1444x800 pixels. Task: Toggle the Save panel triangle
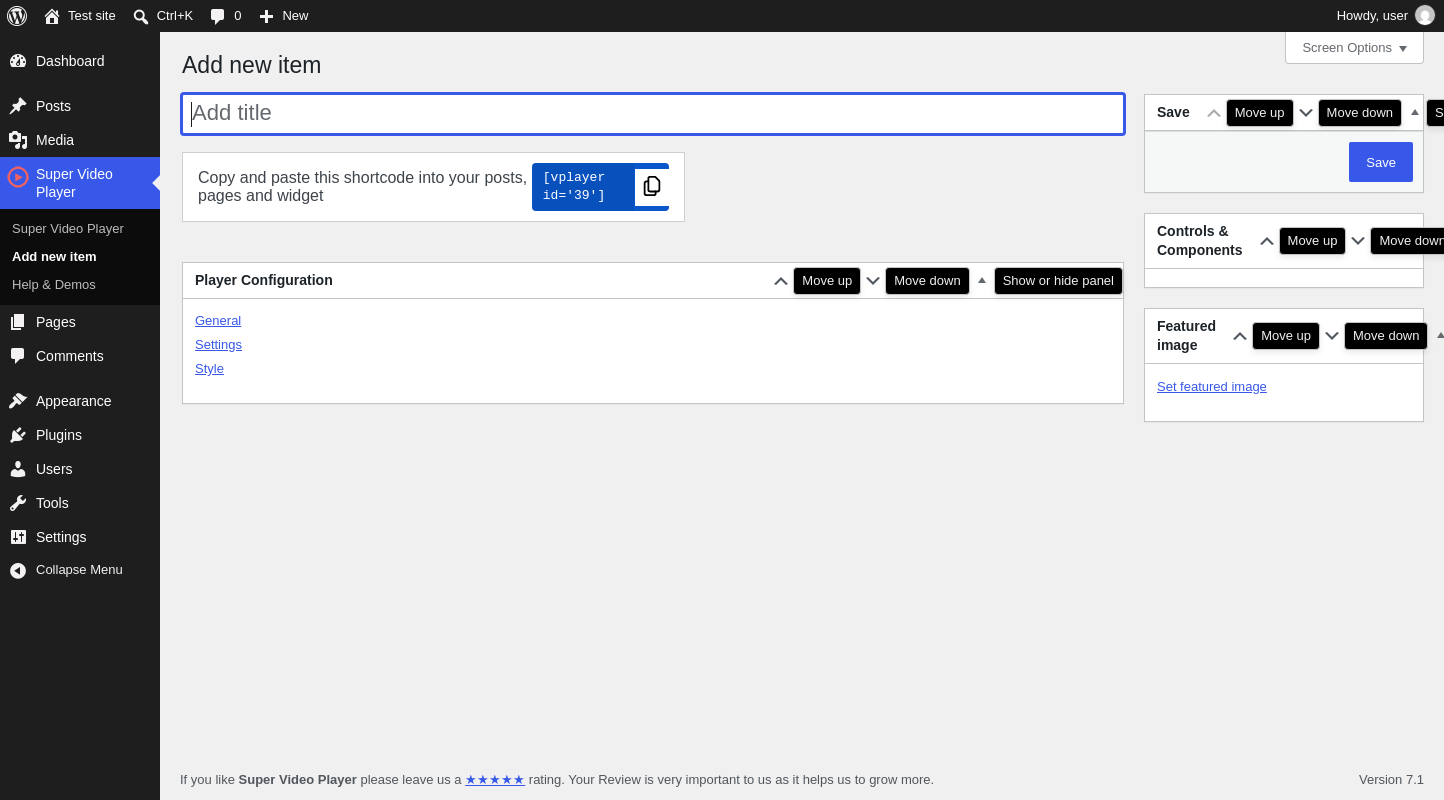(x=1415, y=112)
